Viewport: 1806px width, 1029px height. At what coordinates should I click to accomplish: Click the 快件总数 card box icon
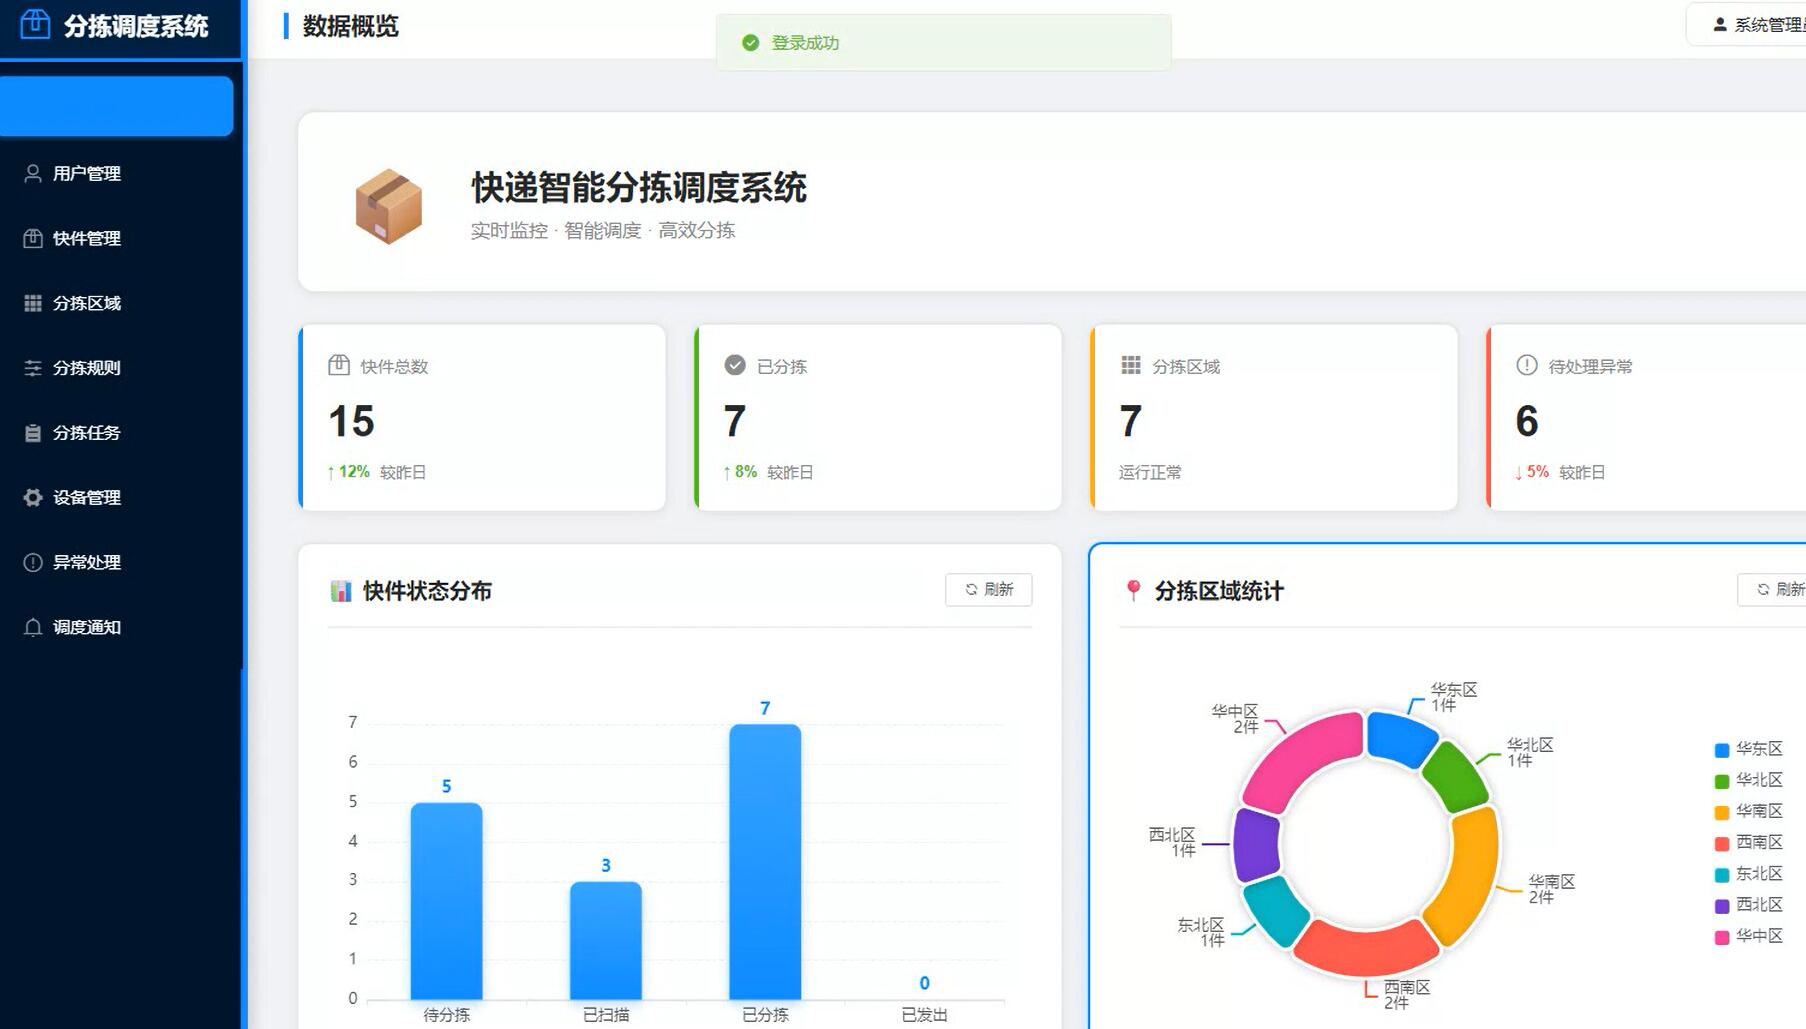[339, 366]
